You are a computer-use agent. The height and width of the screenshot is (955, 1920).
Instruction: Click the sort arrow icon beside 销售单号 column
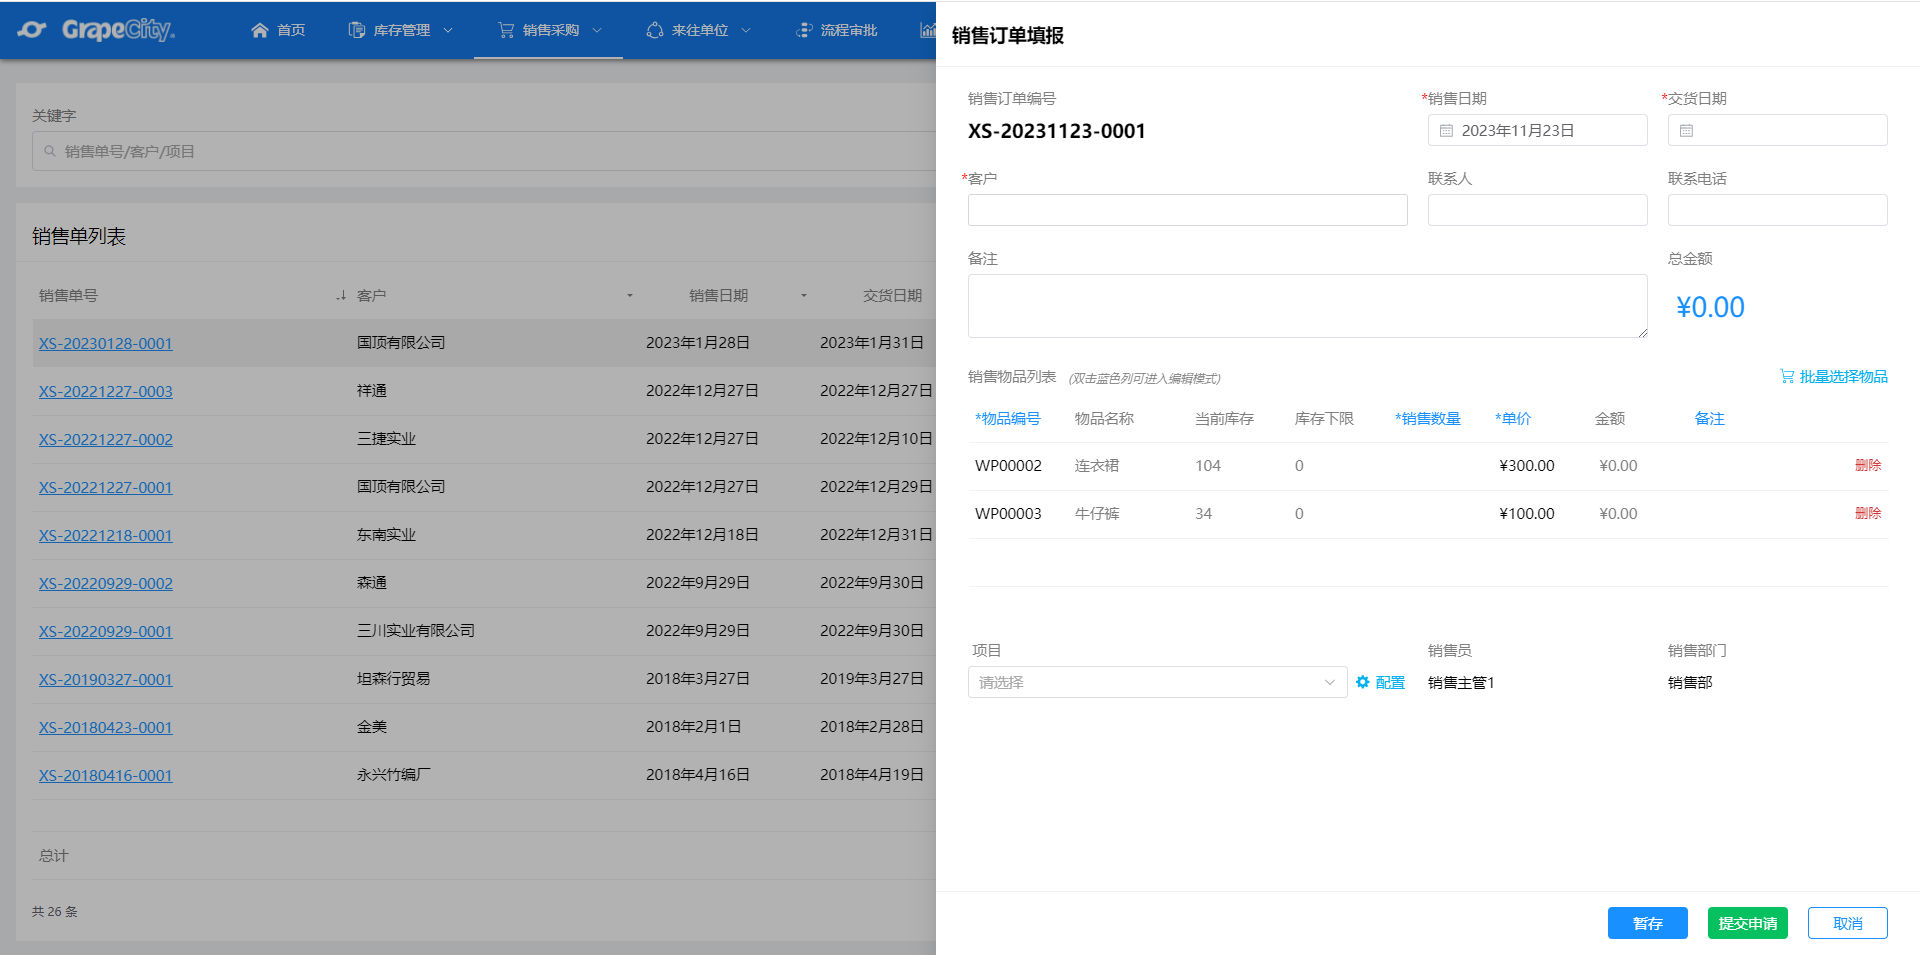click(341, 295)
